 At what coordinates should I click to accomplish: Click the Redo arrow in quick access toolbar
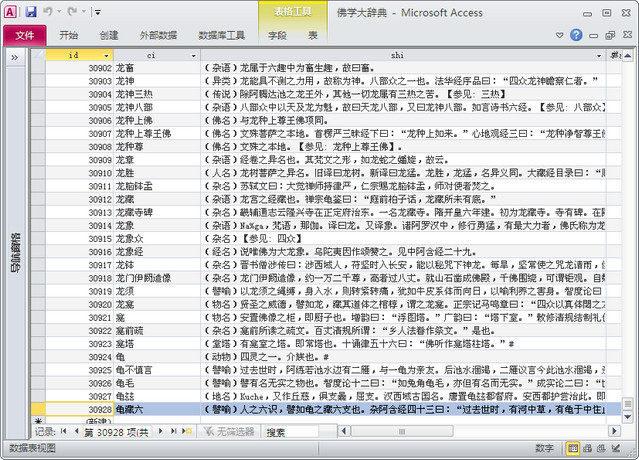click(x=73, y=12)
